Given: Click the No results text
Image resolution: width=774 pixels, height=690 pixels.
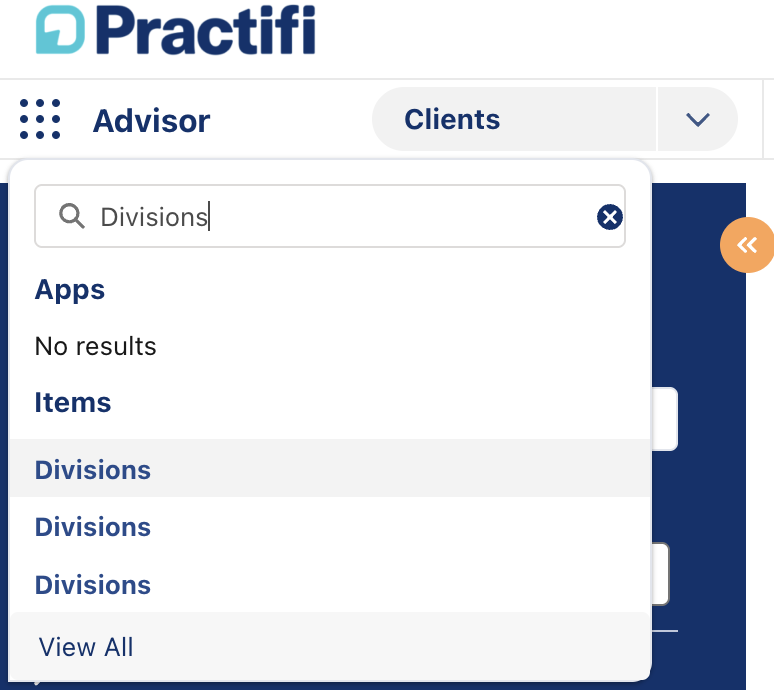Looking at the screenshot, I should (96, 347).
